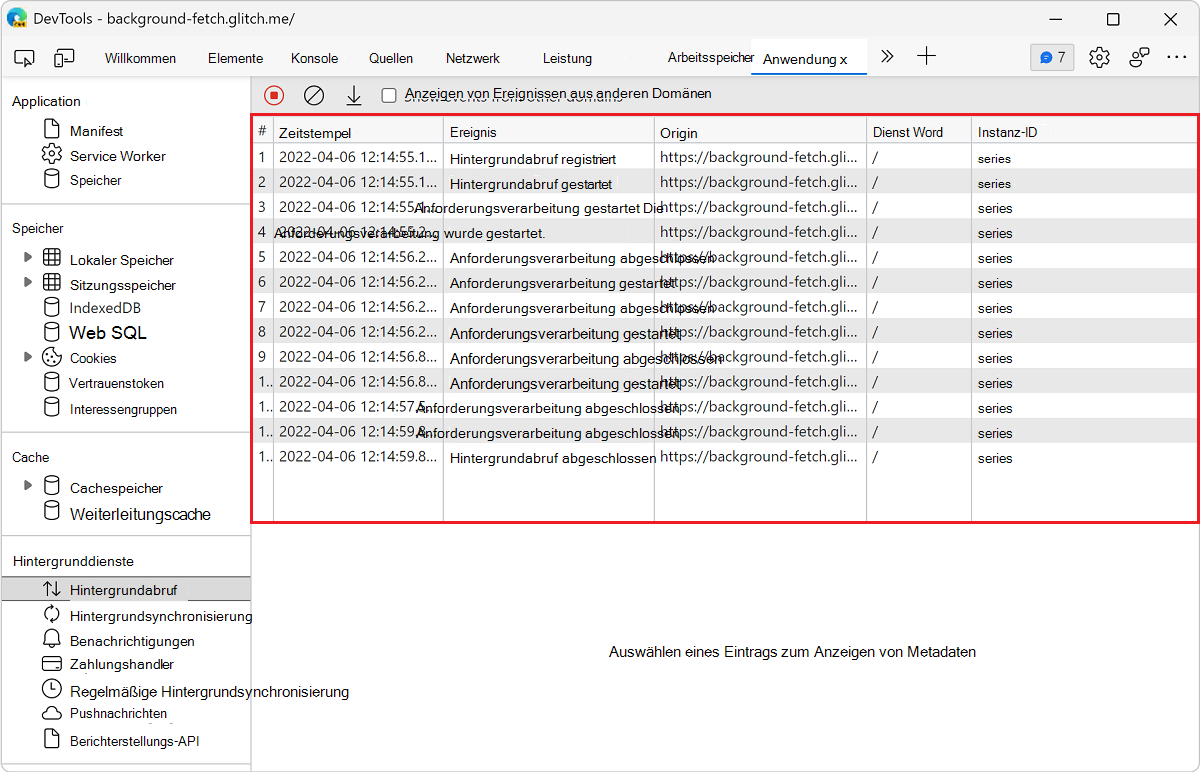
Task: Select Hintergrundsynchronisierung in sidebar
Action: tap(160, 616)
